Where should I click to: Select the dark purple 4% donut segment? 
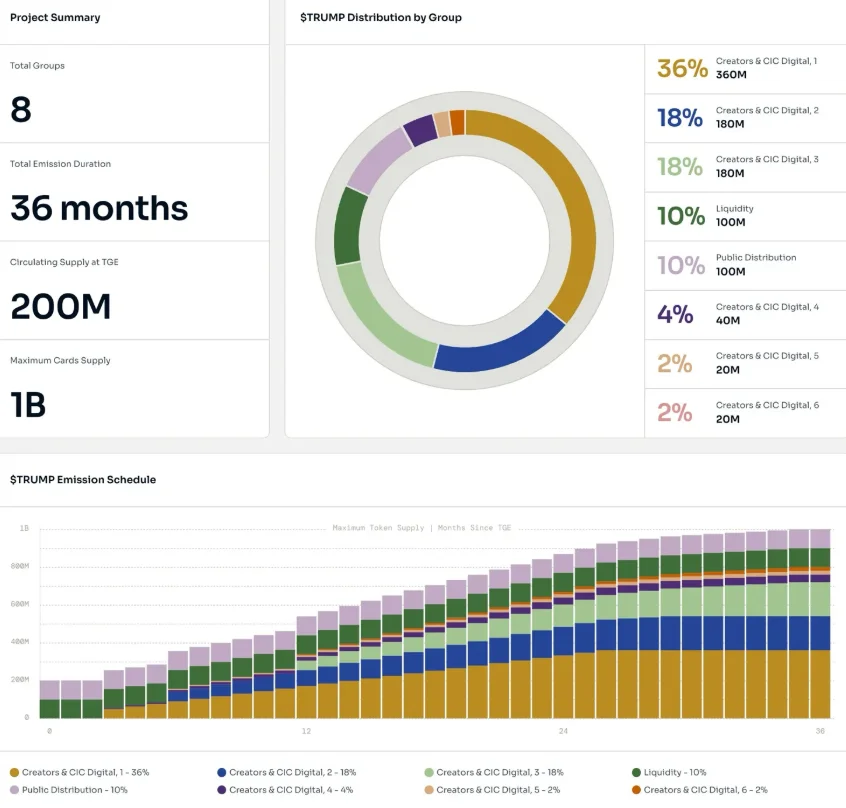pyautogui.click(x=421, y=130)
